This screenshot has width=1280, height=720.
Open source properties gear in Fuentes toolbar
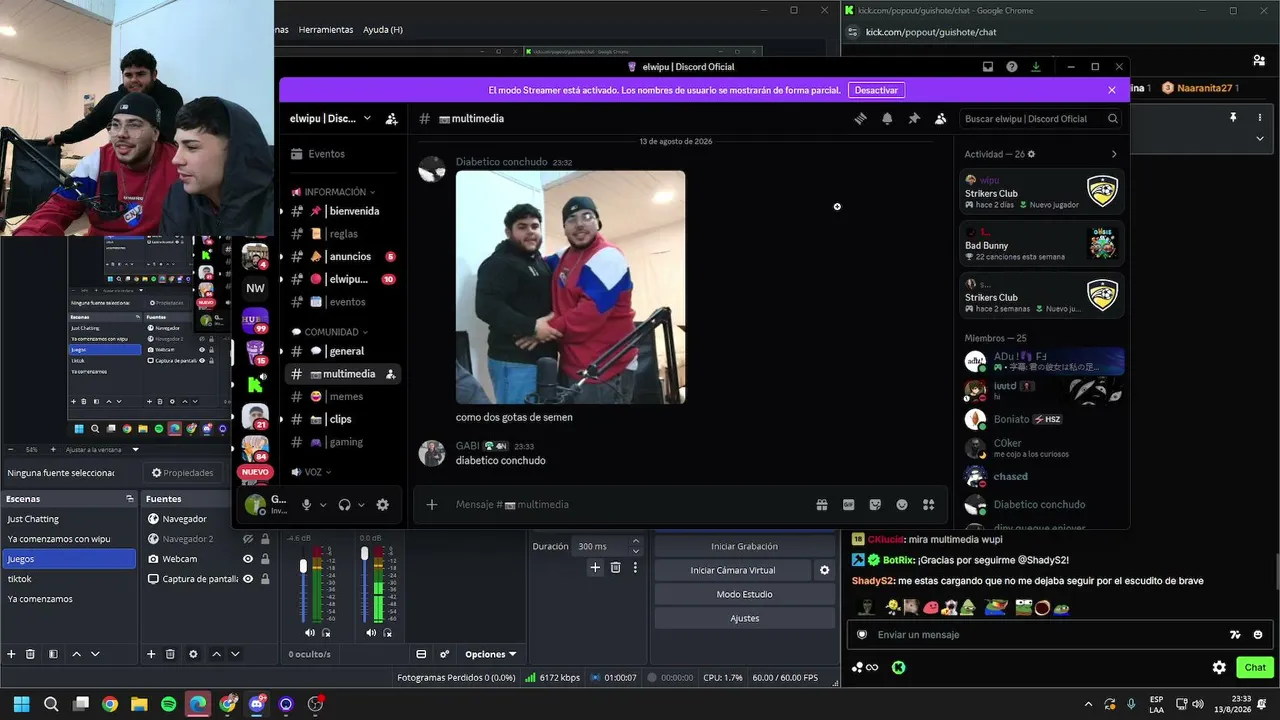193,654
